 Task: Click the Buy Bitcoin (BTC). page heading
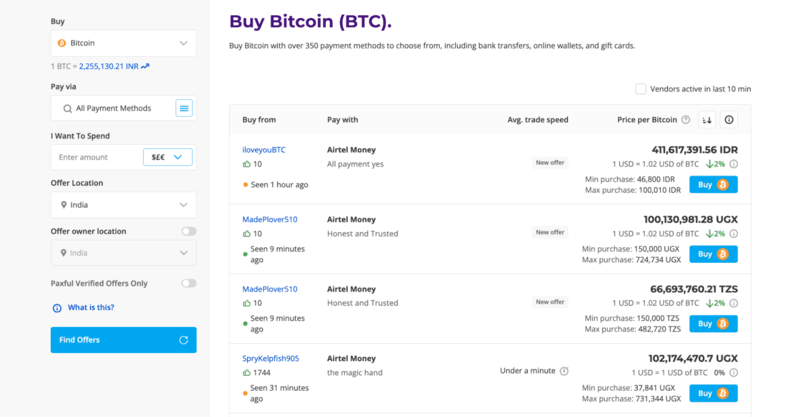[310, 21]
